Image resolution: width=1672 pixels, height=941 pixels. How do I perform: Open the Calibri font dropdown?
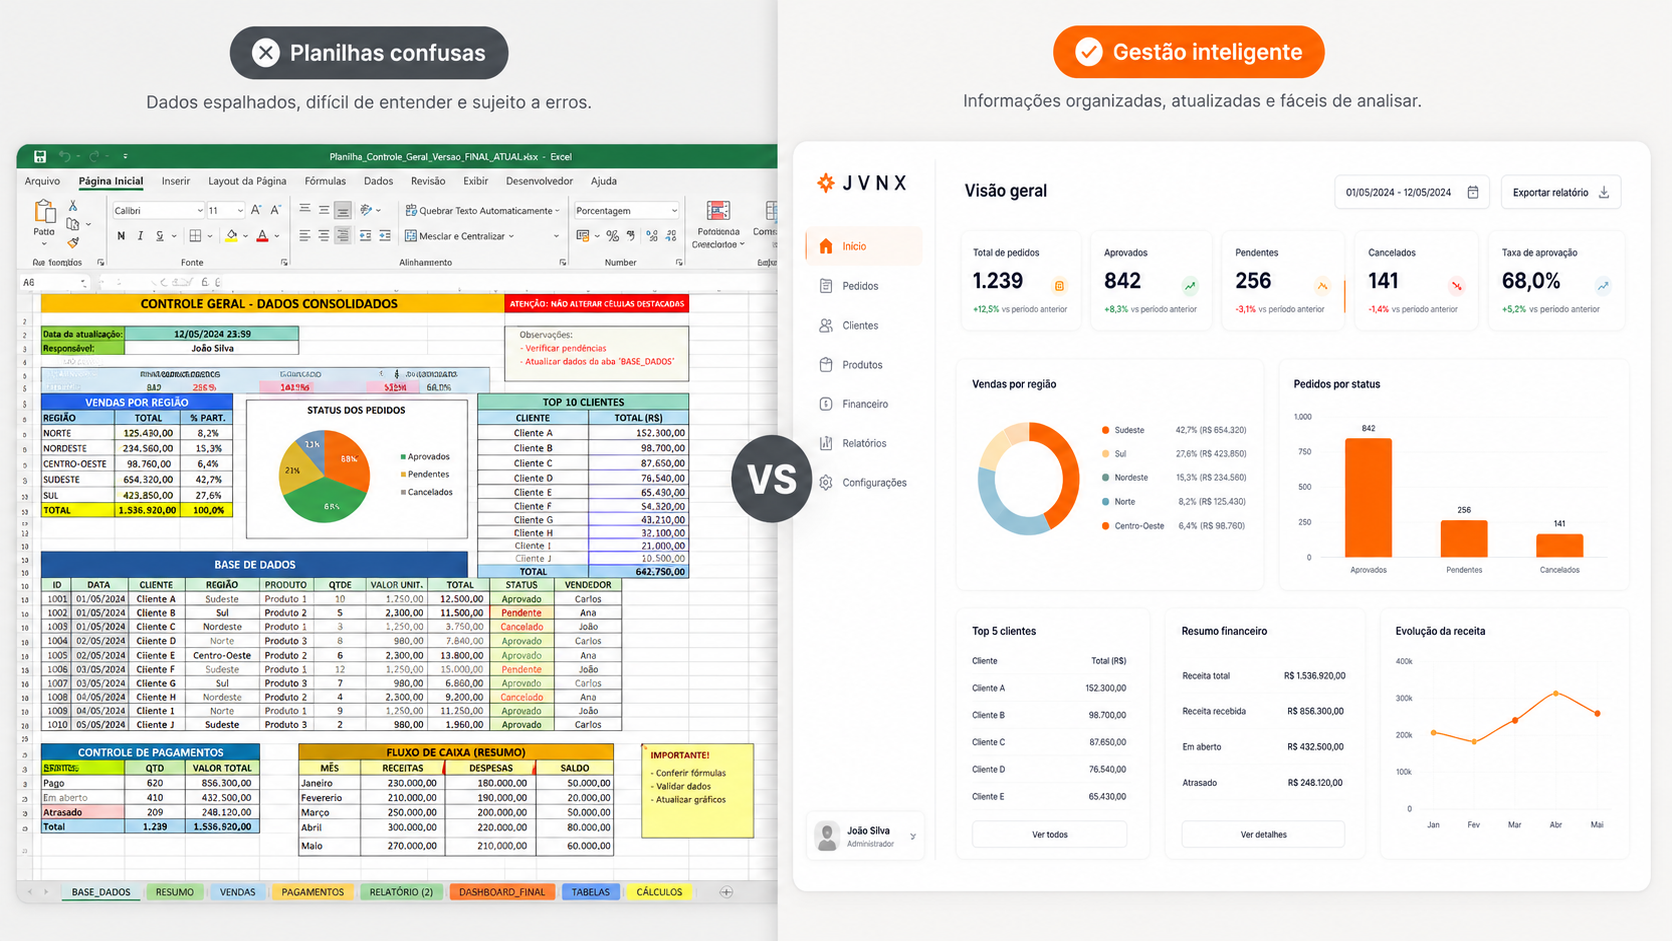point(157,210)
